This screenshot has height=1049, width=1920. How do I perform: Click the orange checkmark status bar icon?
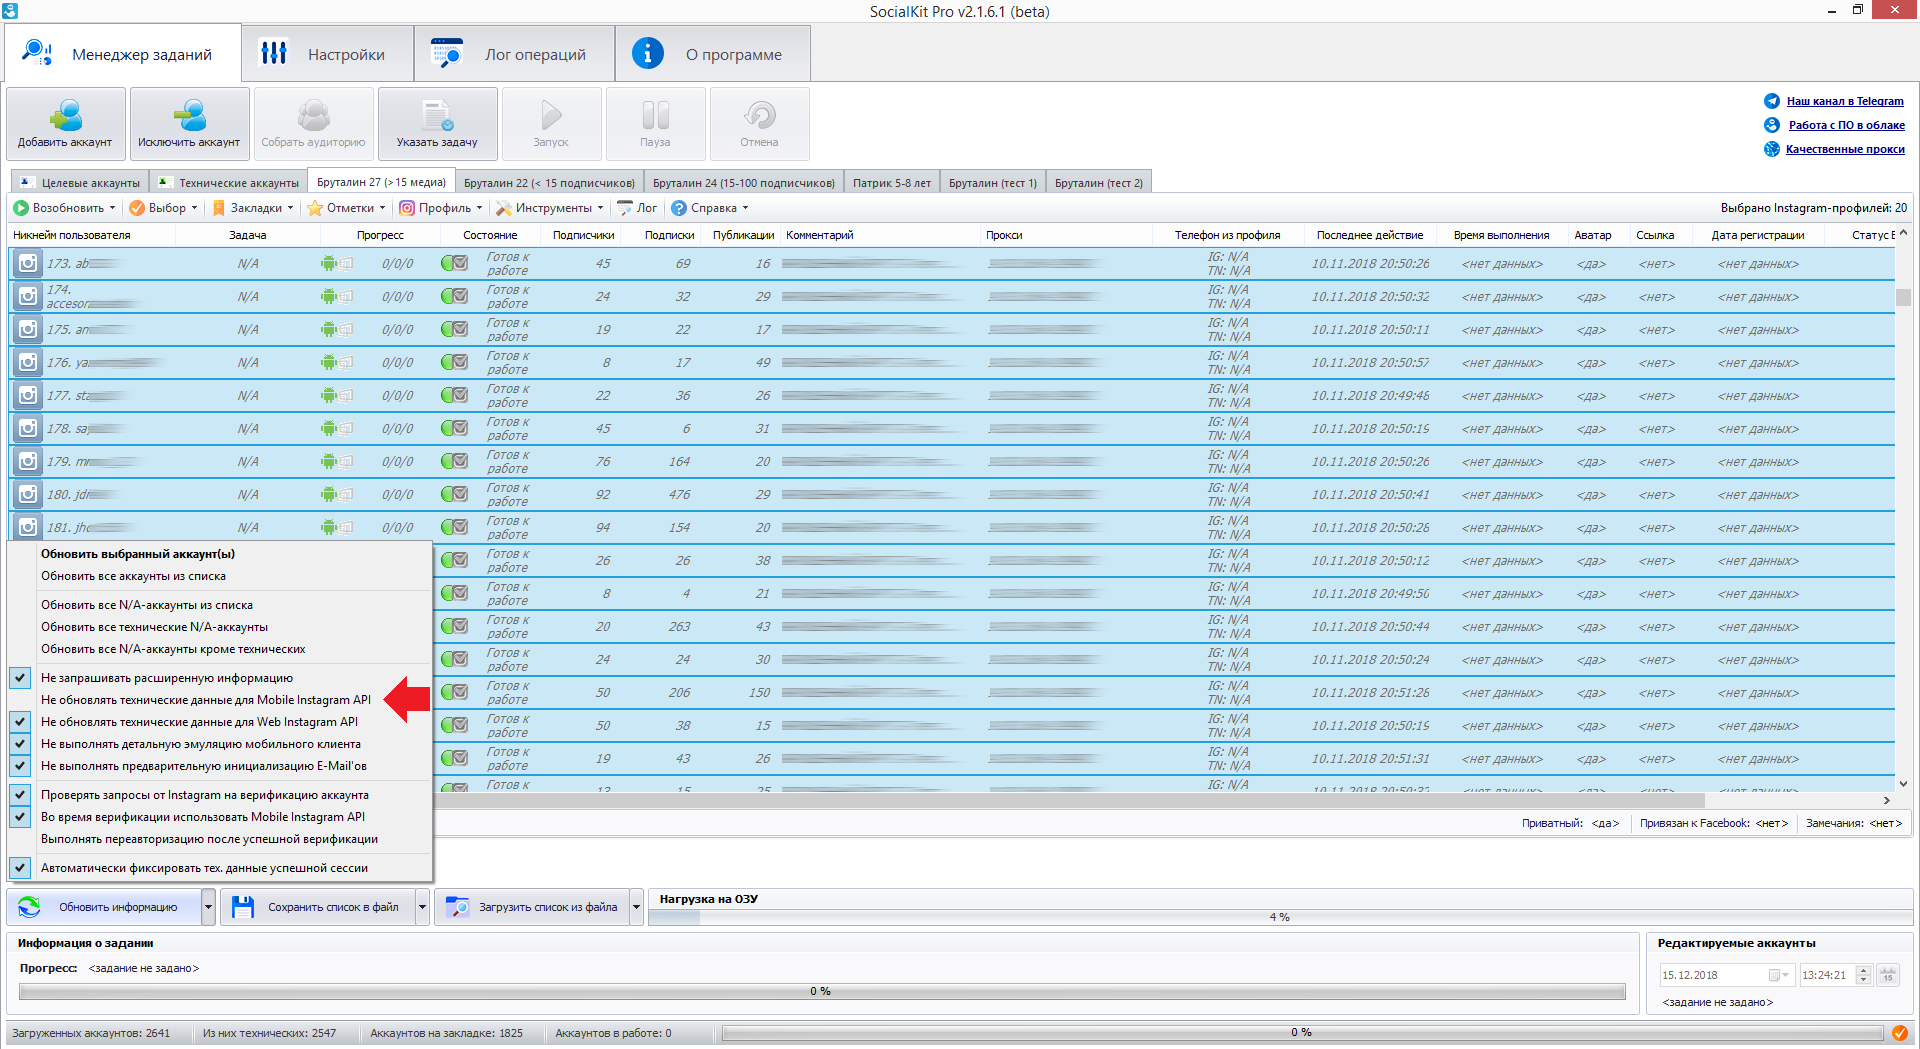click(1899, 1033)
